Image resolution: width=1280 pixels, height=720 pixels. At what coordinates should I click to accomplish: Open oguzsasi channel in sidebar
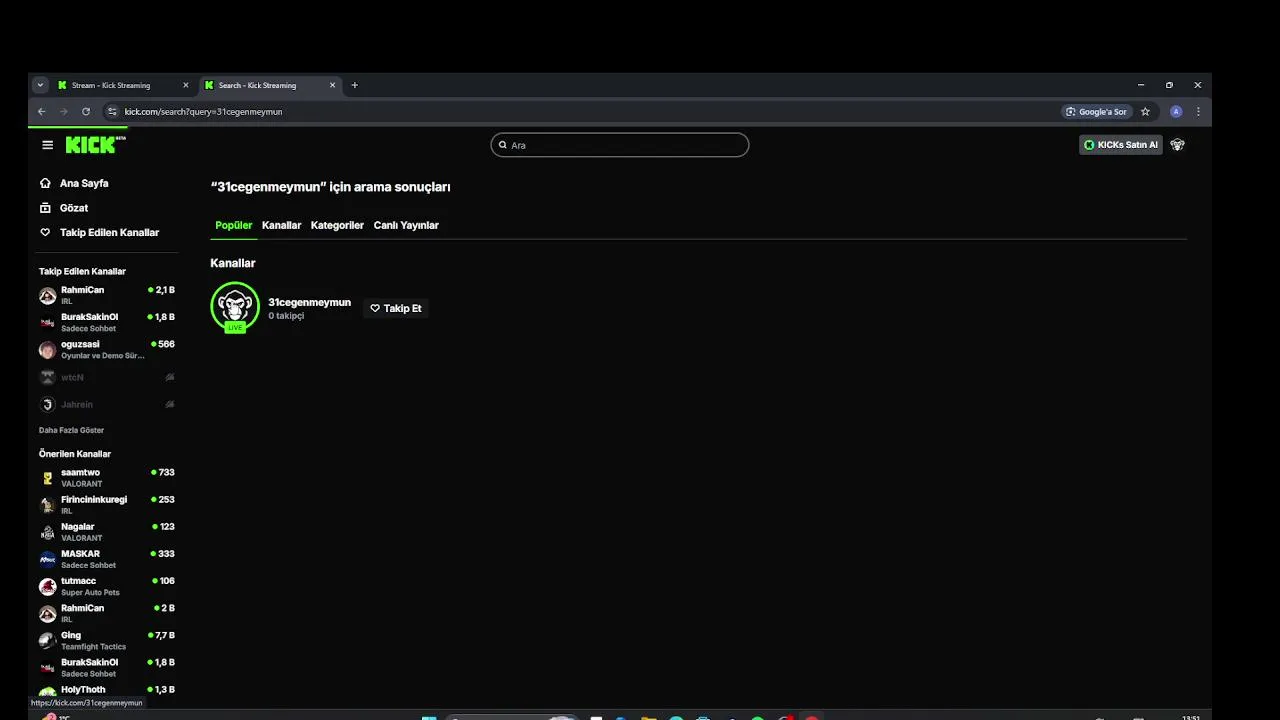click(107, 349)
